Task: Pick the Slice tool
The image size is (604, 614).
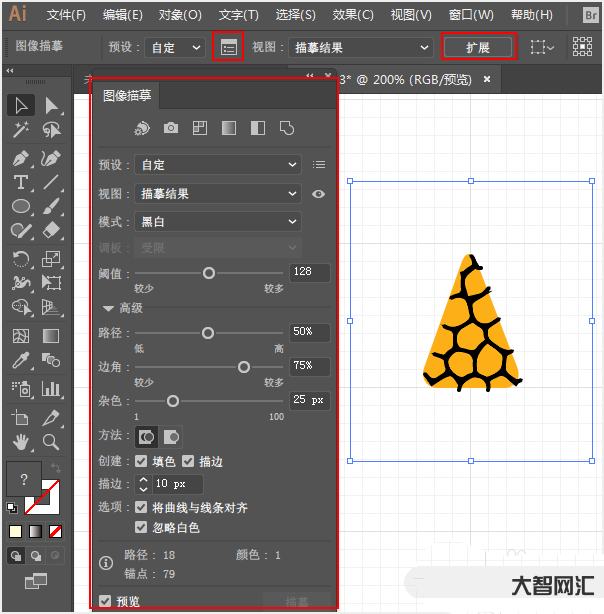Action: [x=51, y=417]
